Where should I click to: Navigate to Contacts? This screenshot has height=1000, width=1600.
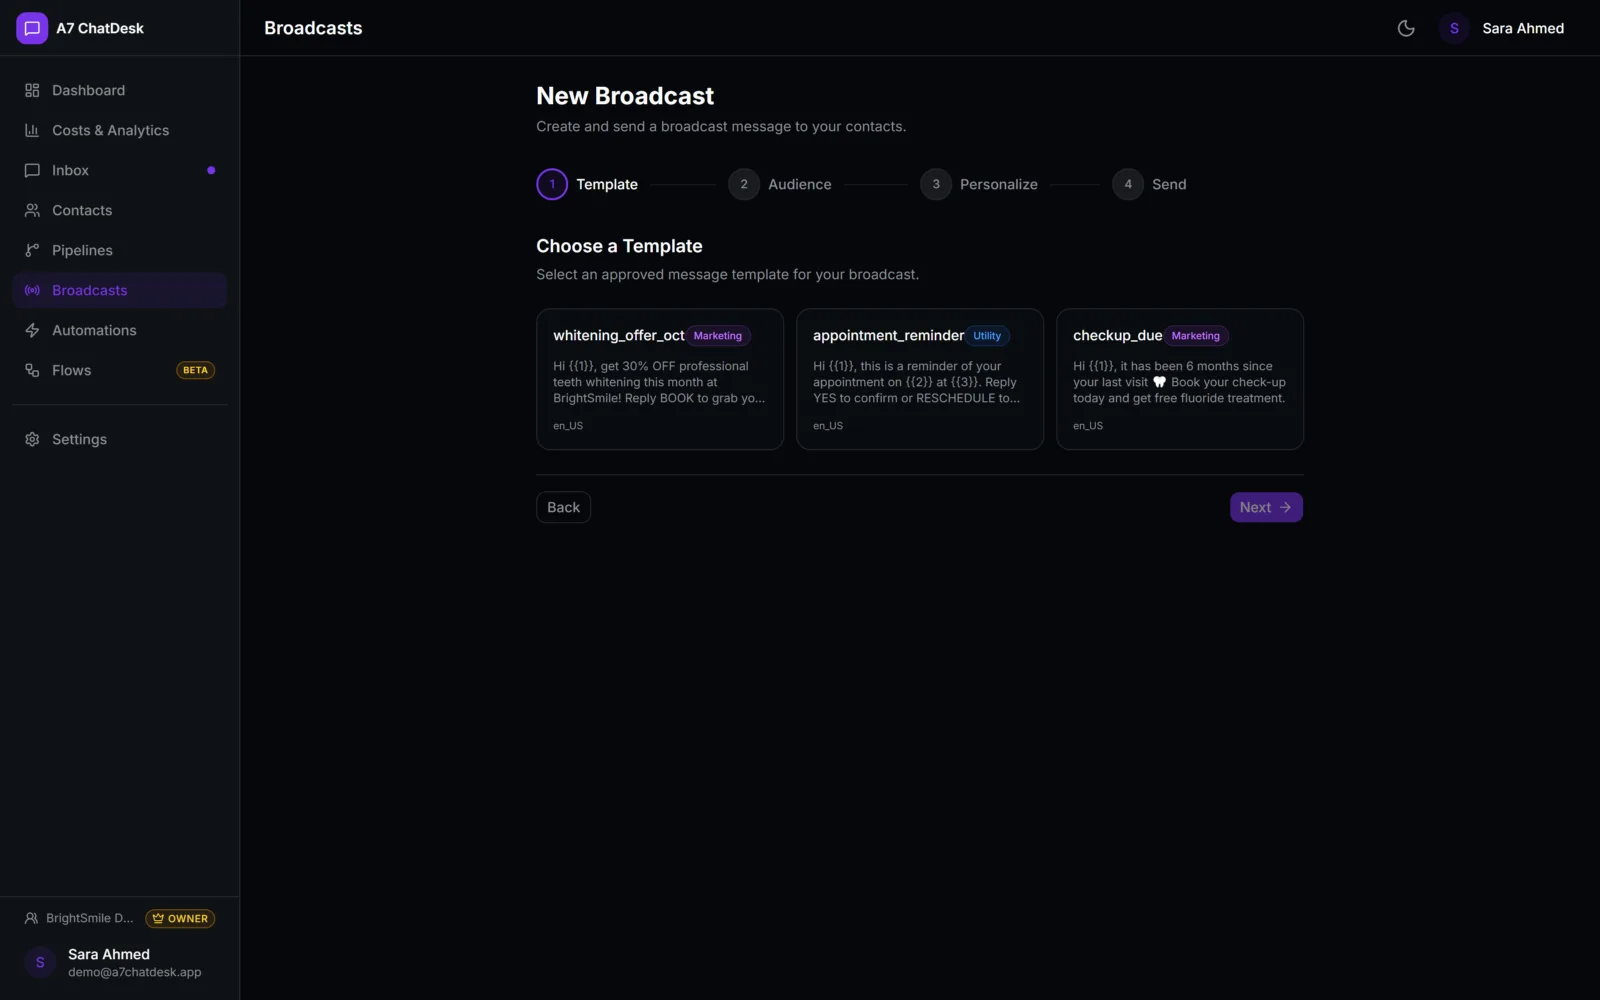120,210
